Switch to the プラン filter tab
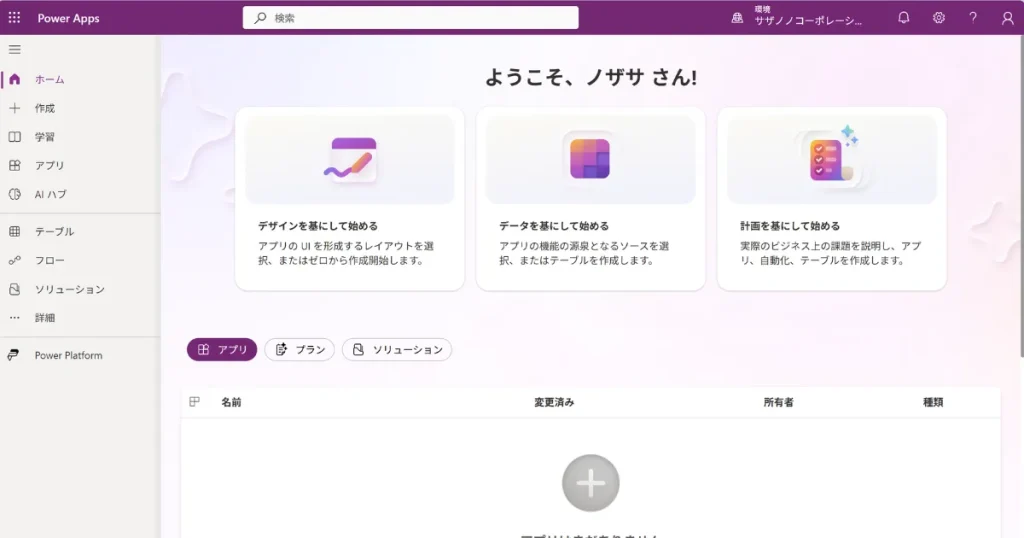The image size is (1024, 538). point(300,350)
